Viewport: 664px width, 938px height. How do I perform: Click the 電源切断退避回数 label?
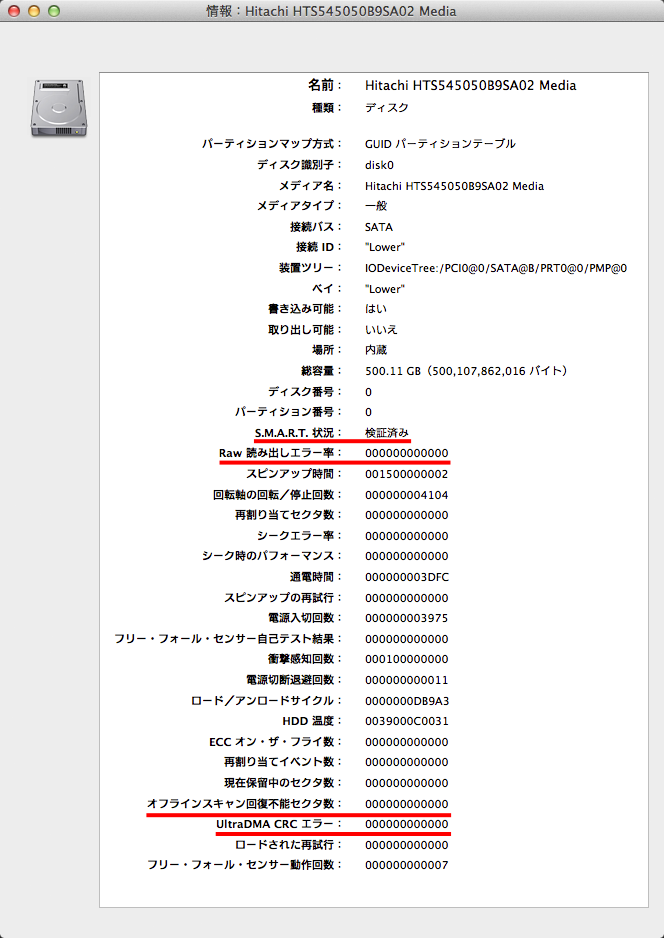click(x=294, y=680)
